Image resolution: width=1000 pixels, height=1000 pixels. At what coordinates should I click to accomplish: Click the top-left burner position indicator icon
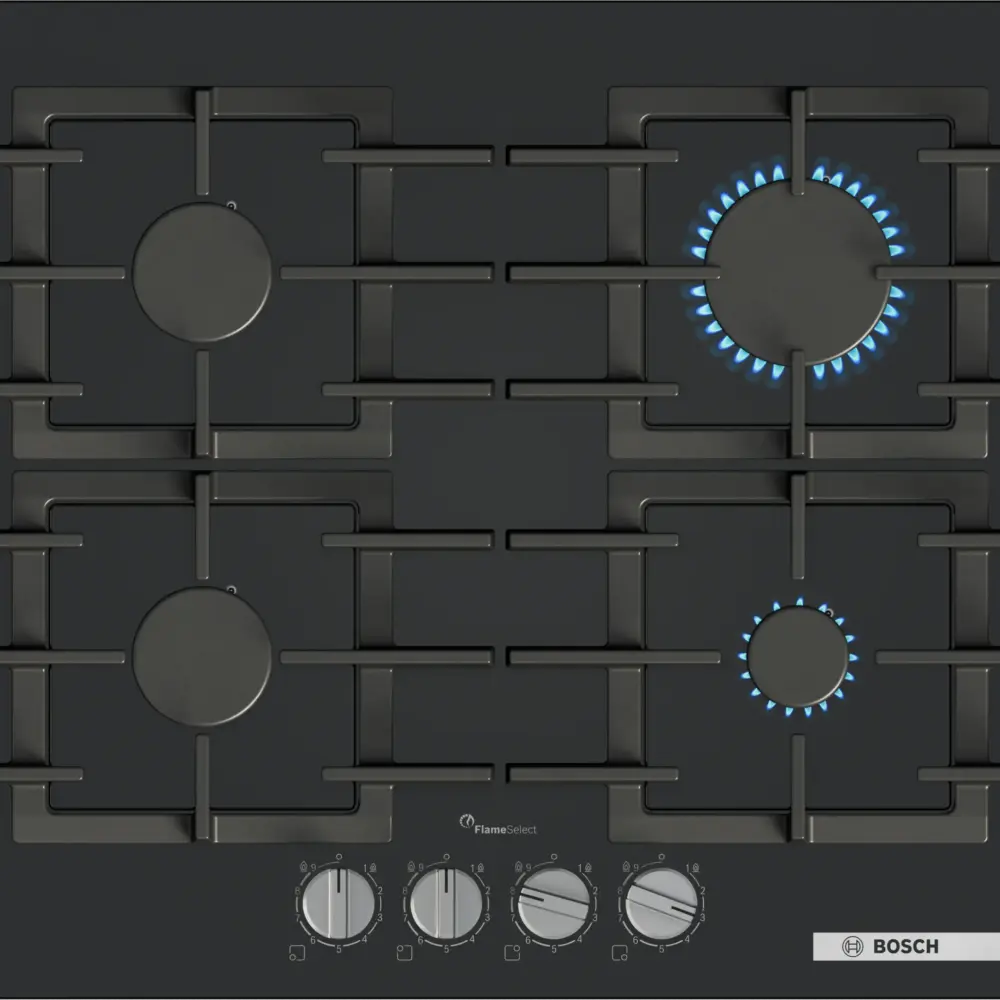coord(404,953)
